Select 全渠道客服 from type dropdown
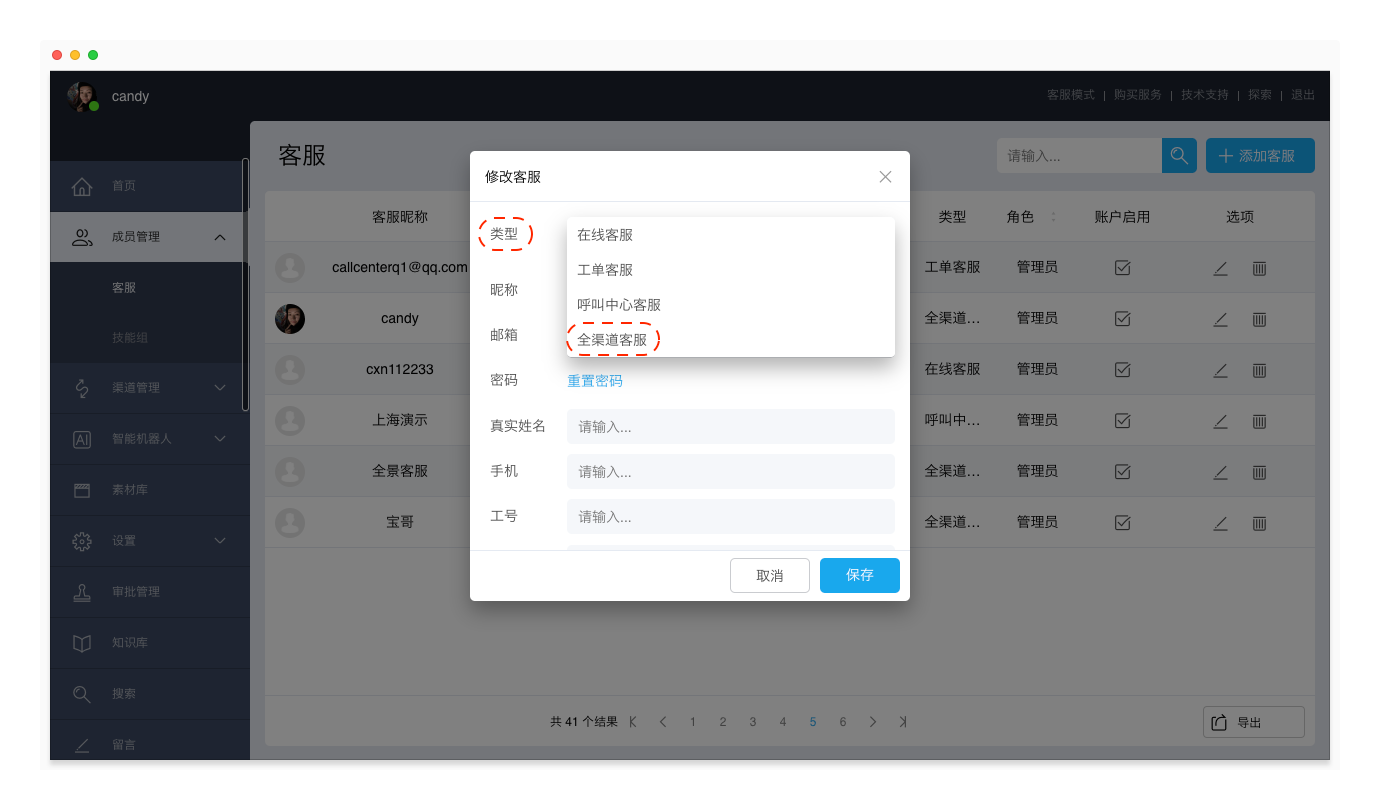This screenshot has width=1380, height=810. (x=612, y=340)
